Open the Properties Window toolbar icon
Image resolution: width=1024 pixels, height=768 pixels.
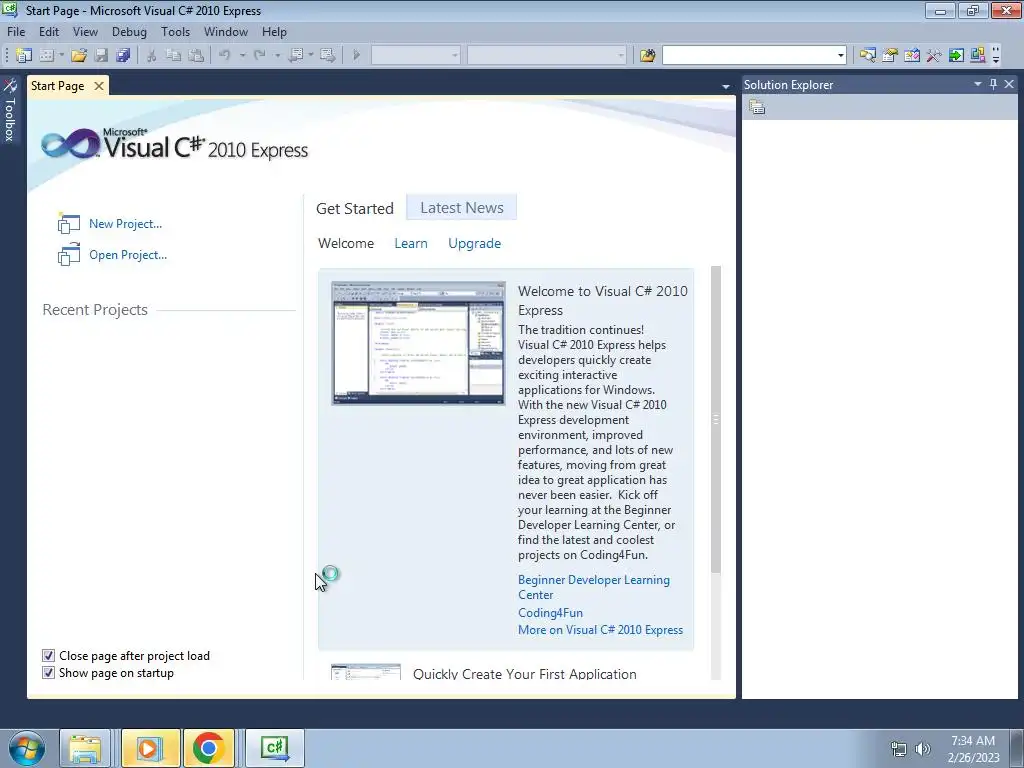coord(890,56)
